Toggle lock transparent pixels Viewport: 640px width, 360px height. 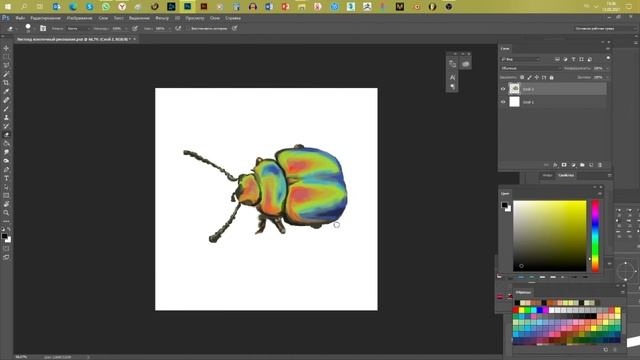click(x=522, y=77)
